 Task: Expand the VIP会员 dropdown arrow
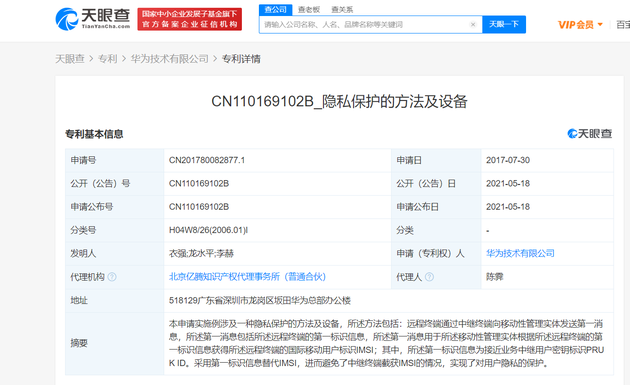(600, 25)
